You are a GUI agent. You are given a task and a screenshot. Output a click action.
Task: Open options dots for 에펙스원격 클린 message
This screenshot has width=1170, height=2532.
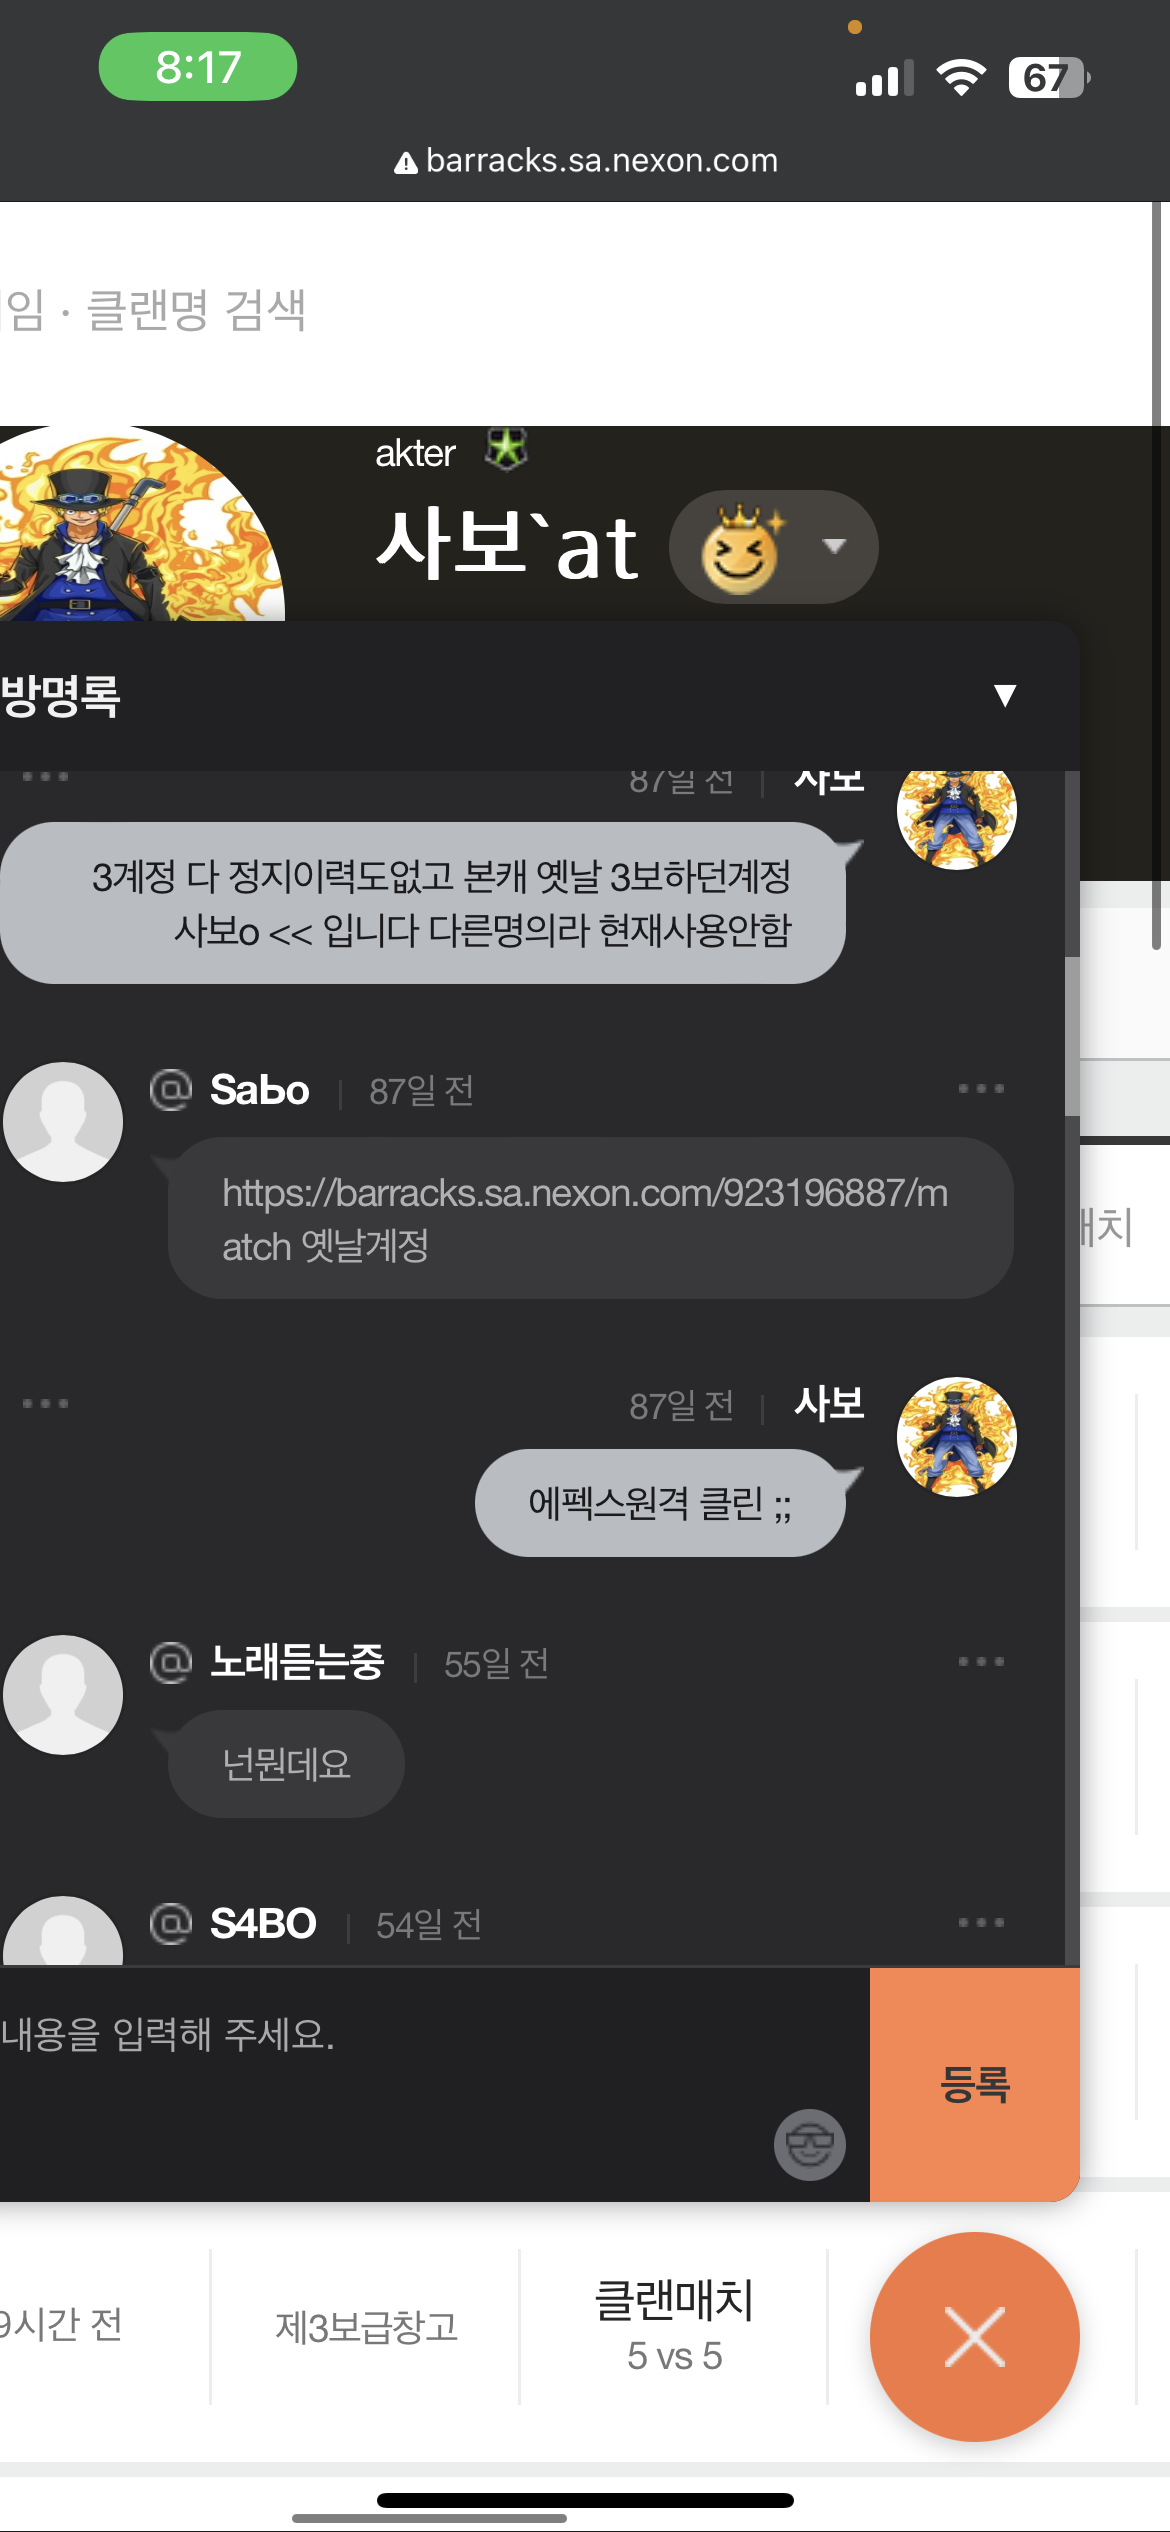(45, 1403)
